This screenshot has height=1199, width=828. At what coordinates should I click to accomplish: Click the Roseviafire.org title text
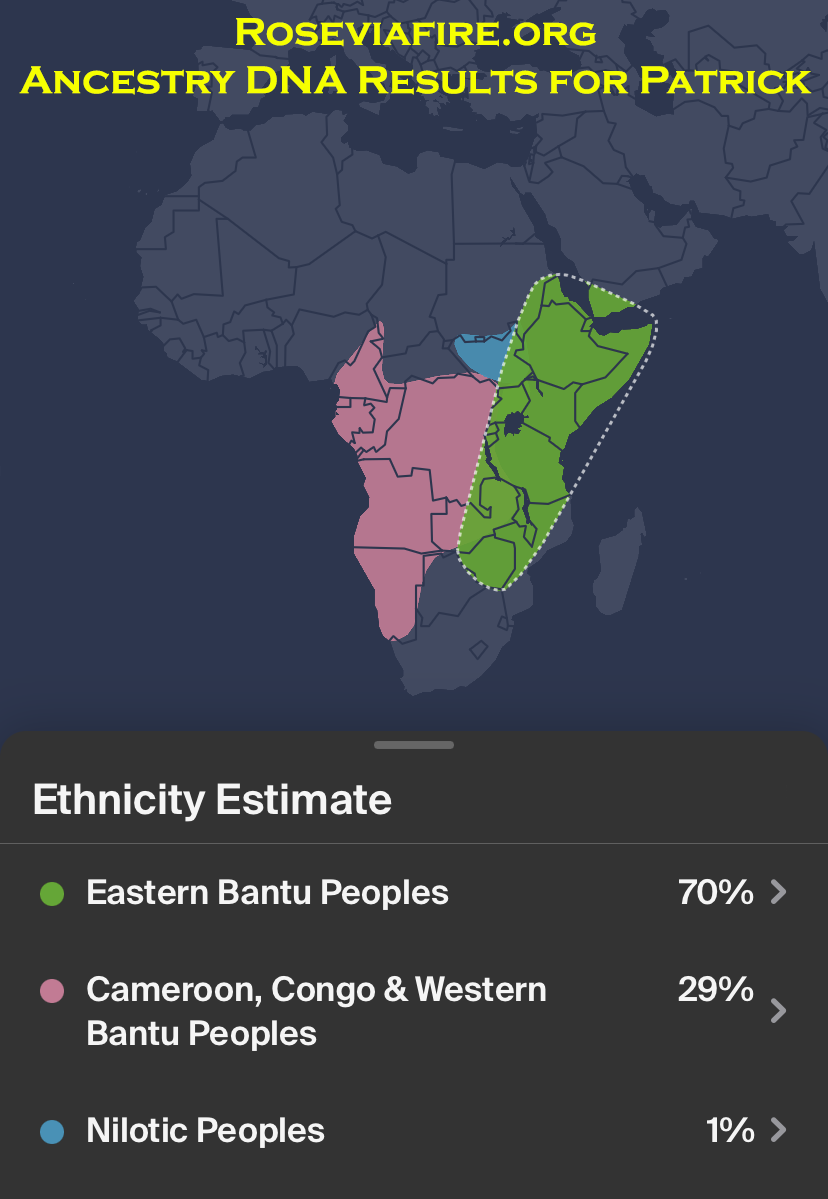[415, 32]
